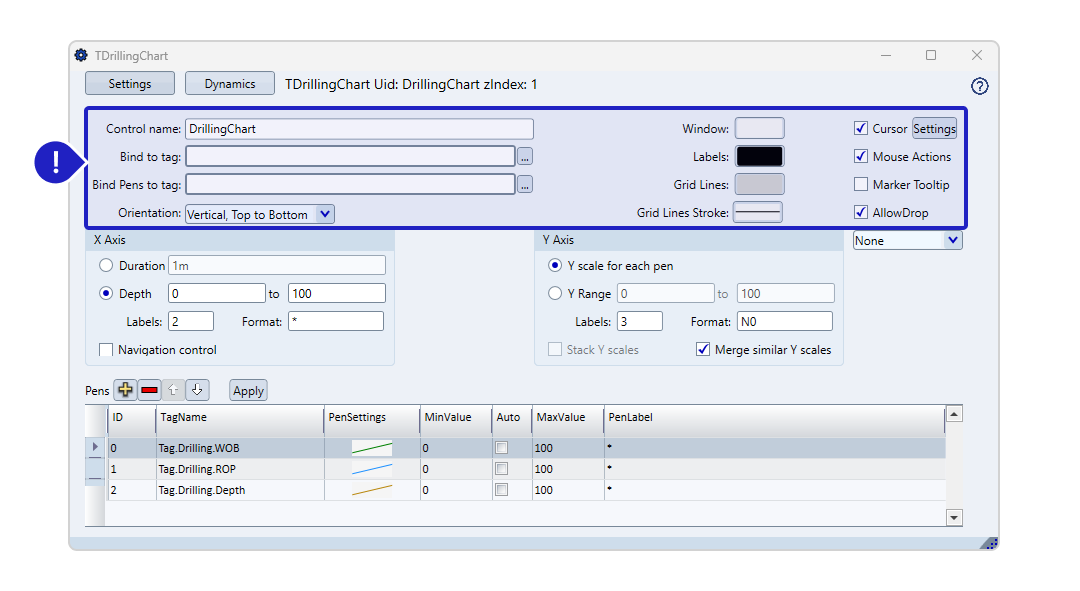
Task: Disable the Mouse Actions checkbox
Action: point(861,156)
